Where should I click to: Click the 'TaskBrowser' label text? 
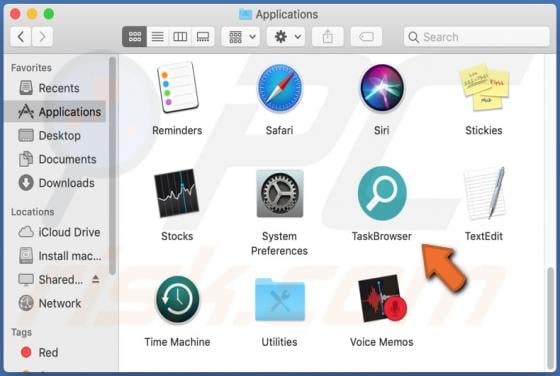tap(382, 236)
